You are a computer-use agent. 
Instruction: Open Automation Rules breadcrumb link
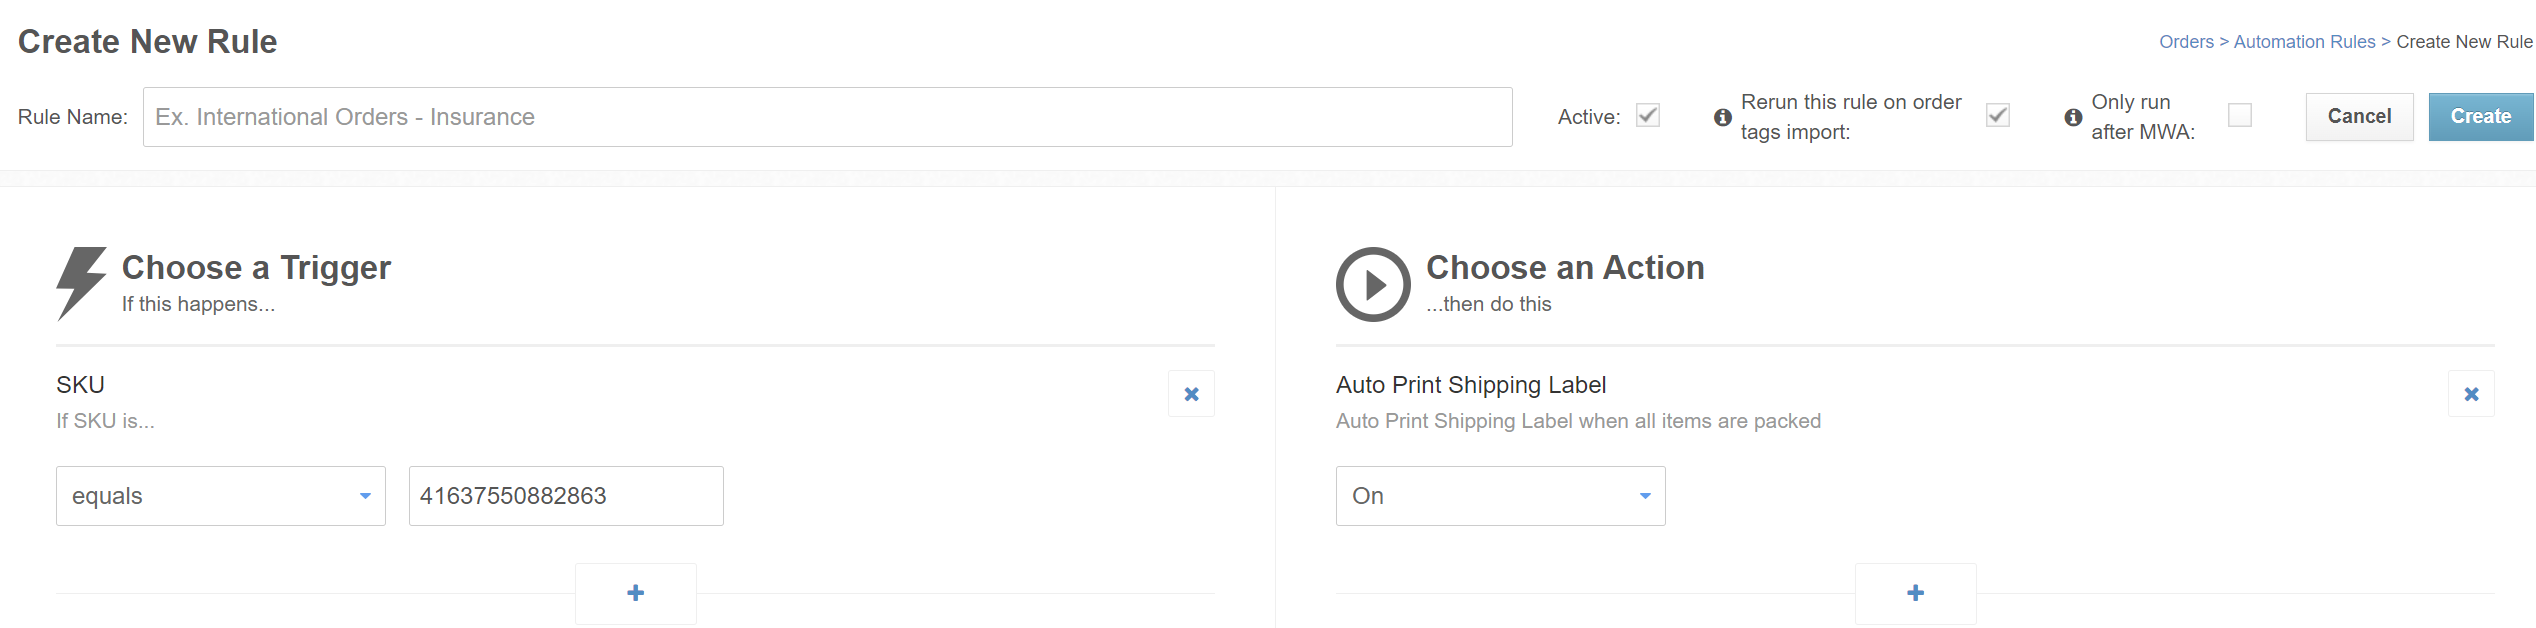(x=2304, y=42)
